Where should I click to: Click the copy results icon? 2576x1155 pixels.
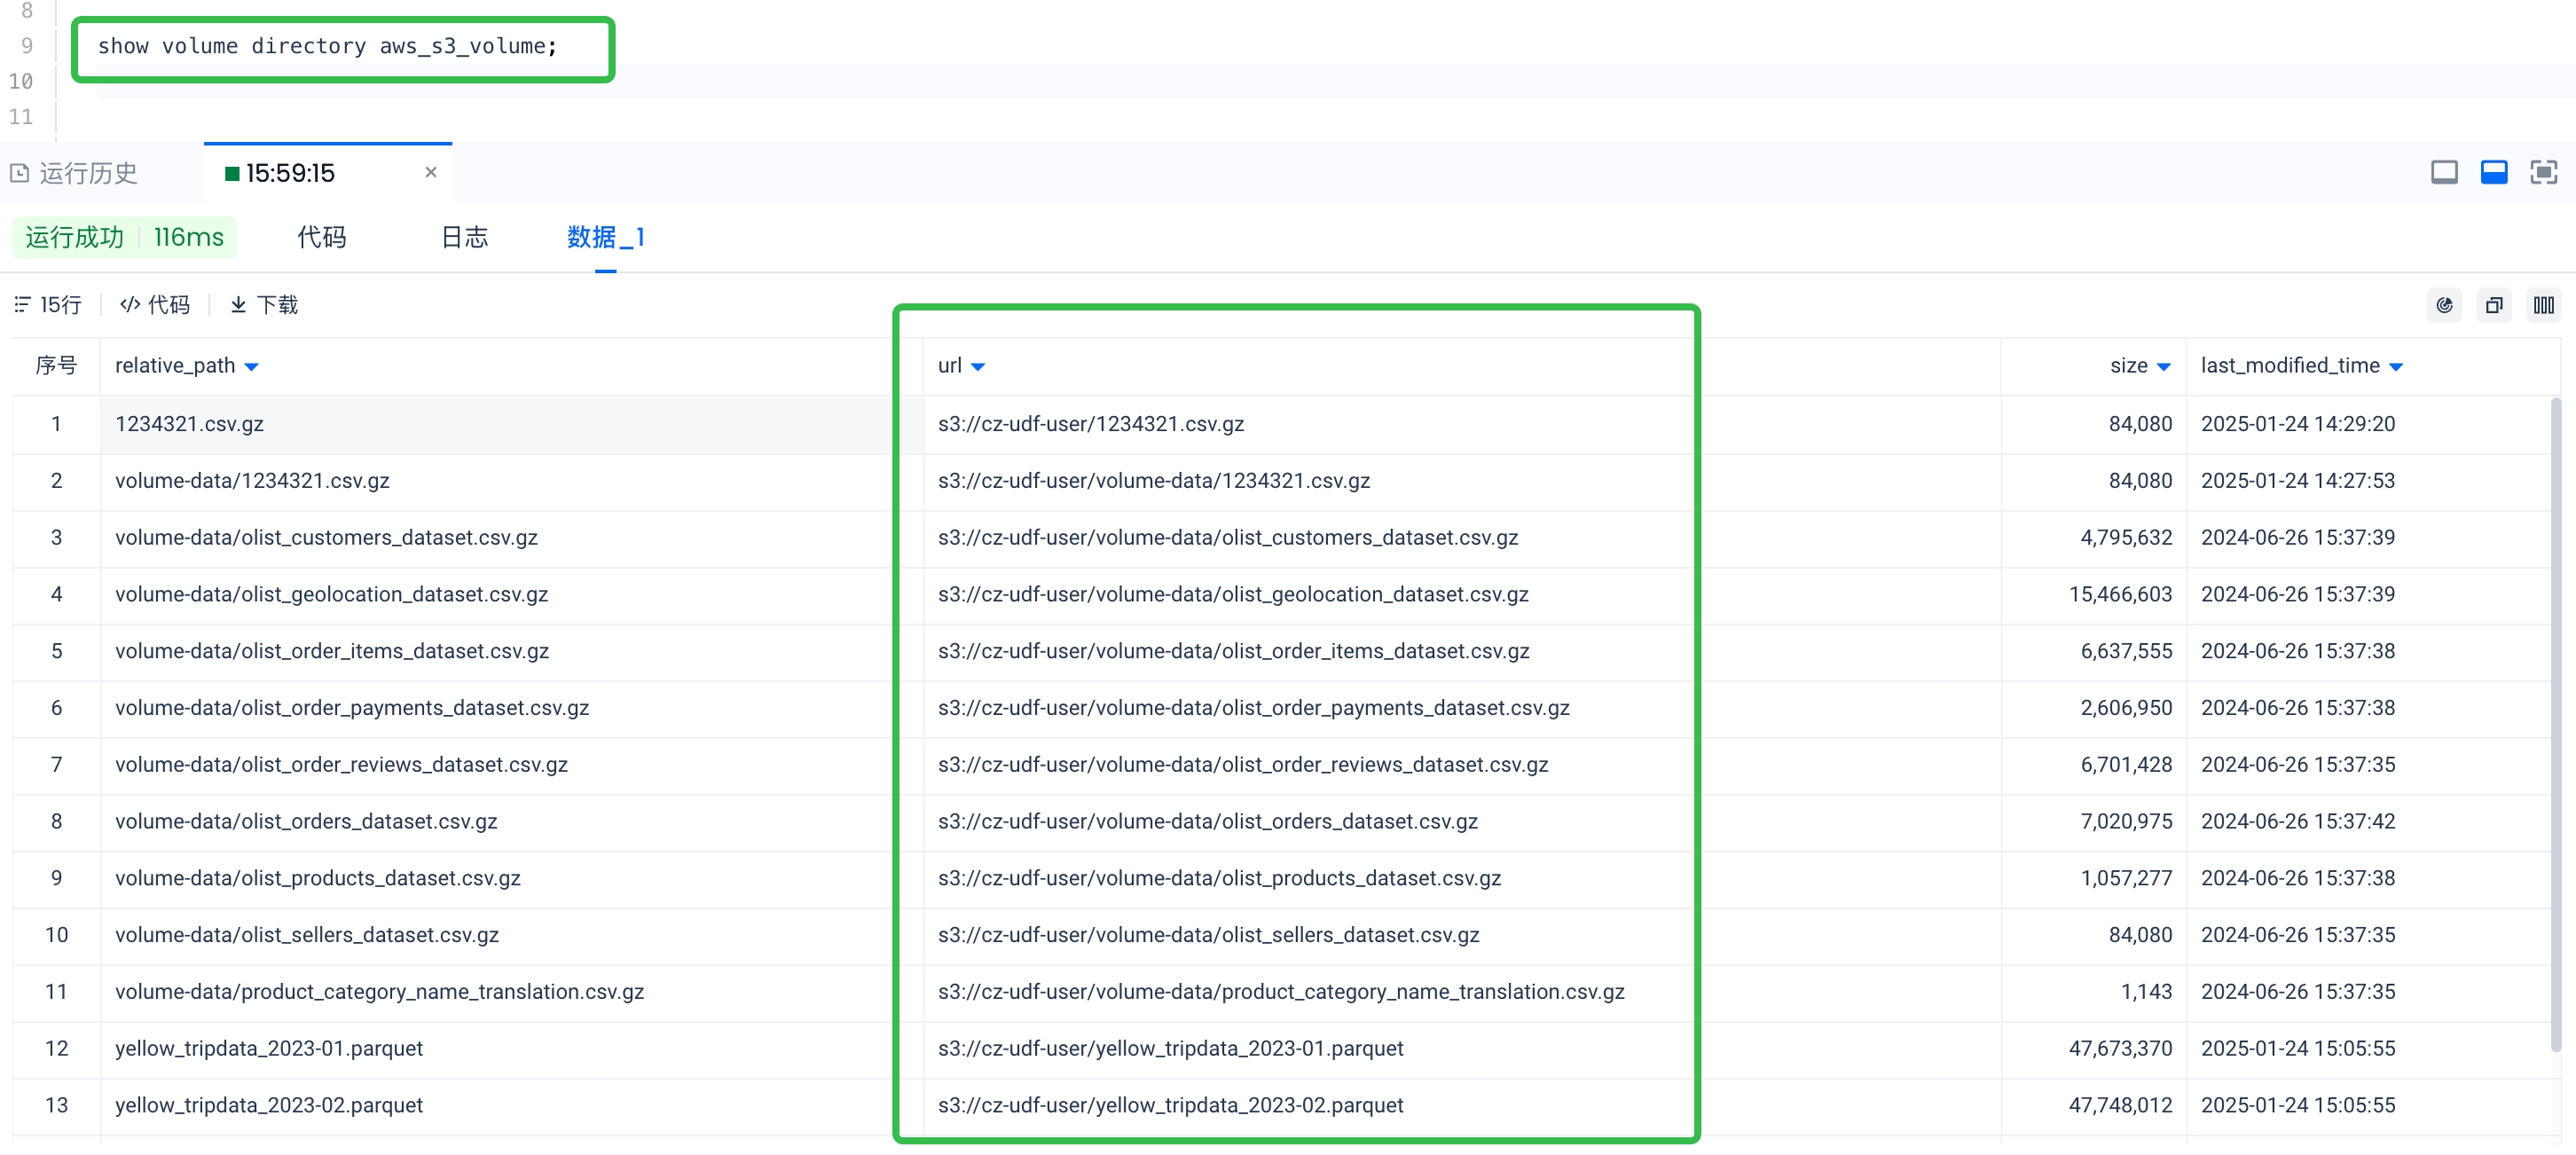tap(2494, 305)
